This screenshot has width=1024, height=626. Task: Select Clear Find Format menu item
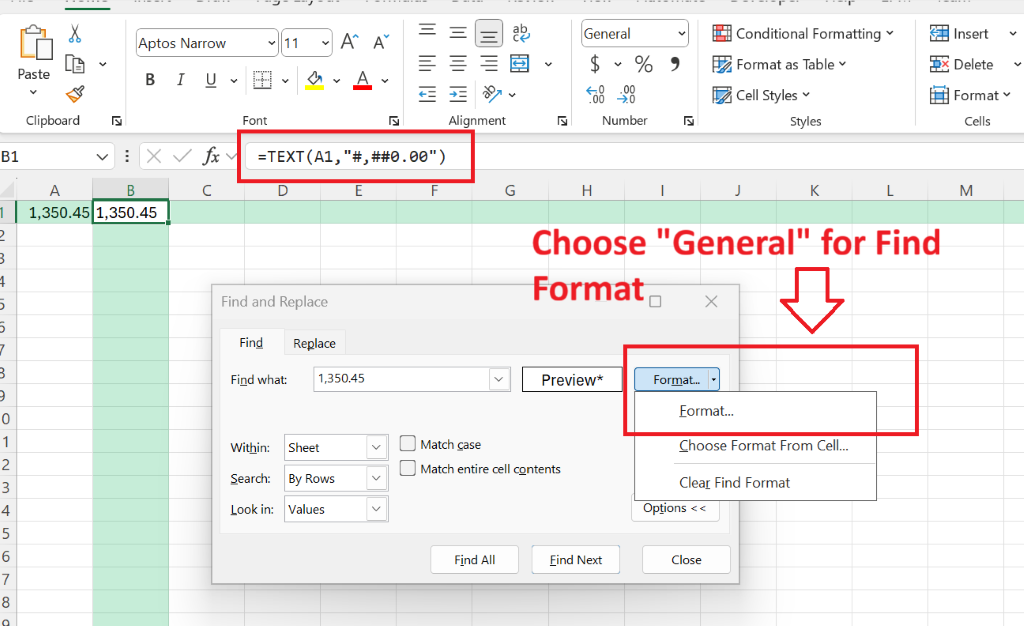click(x=734, y=482)
